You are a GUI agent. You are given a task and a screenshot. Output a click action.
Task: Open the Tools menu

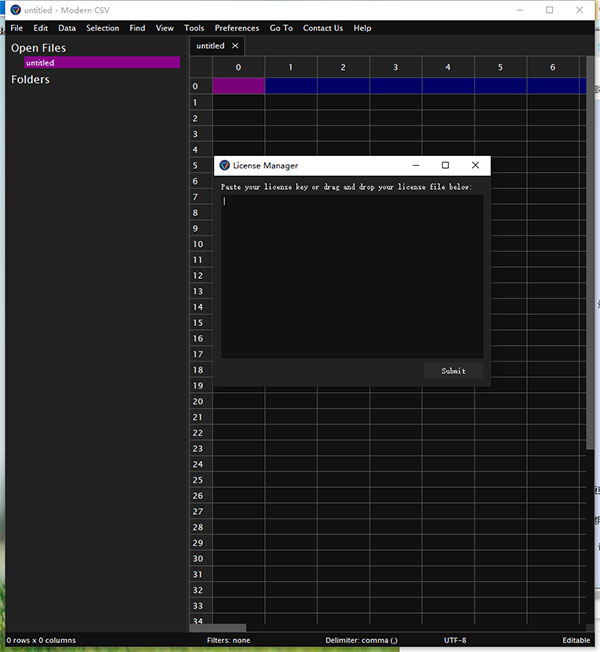point(194,28)
